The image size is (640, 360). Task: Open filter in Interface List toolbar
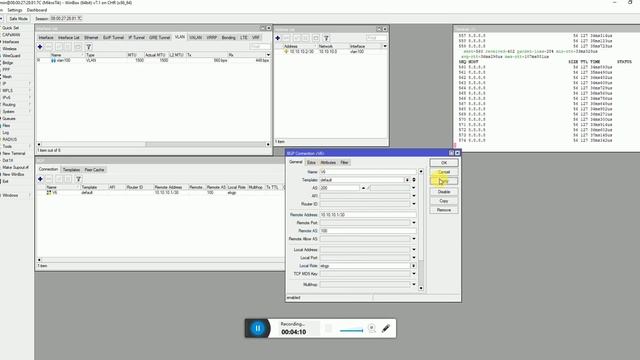(88, 47)
